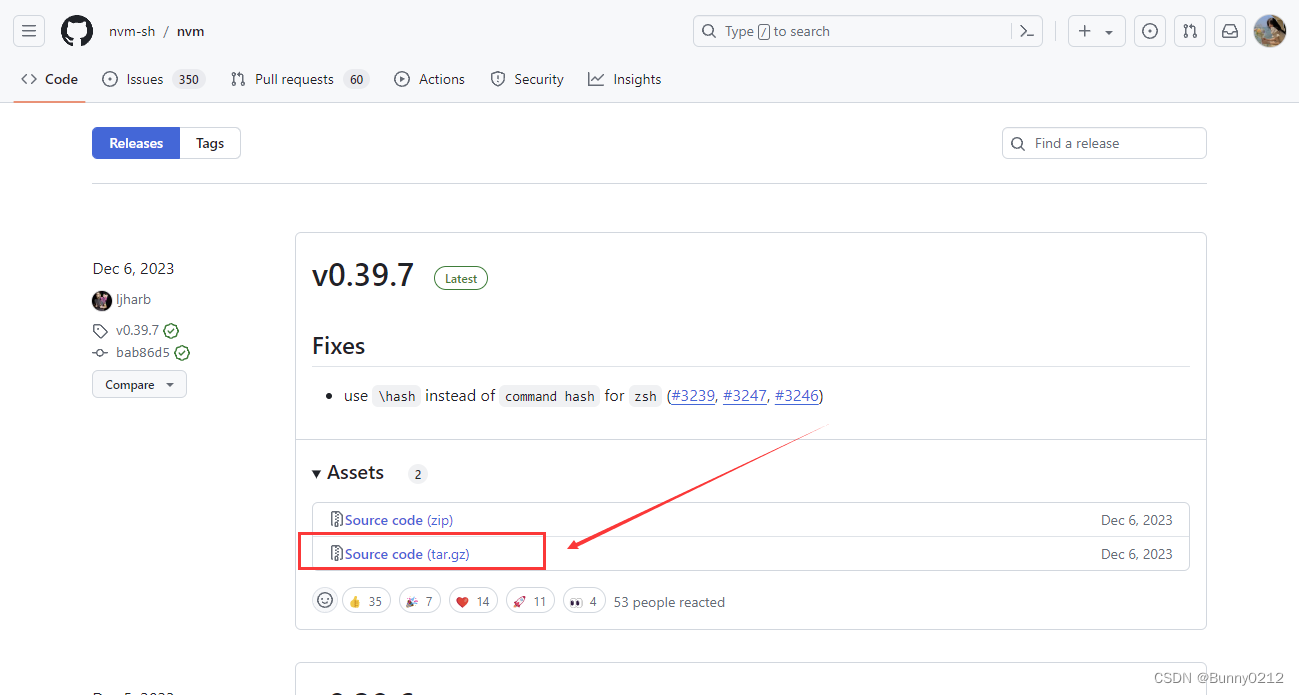Click the Issues count badge 350
1299x695 pixels.
(x=188, y=79)
